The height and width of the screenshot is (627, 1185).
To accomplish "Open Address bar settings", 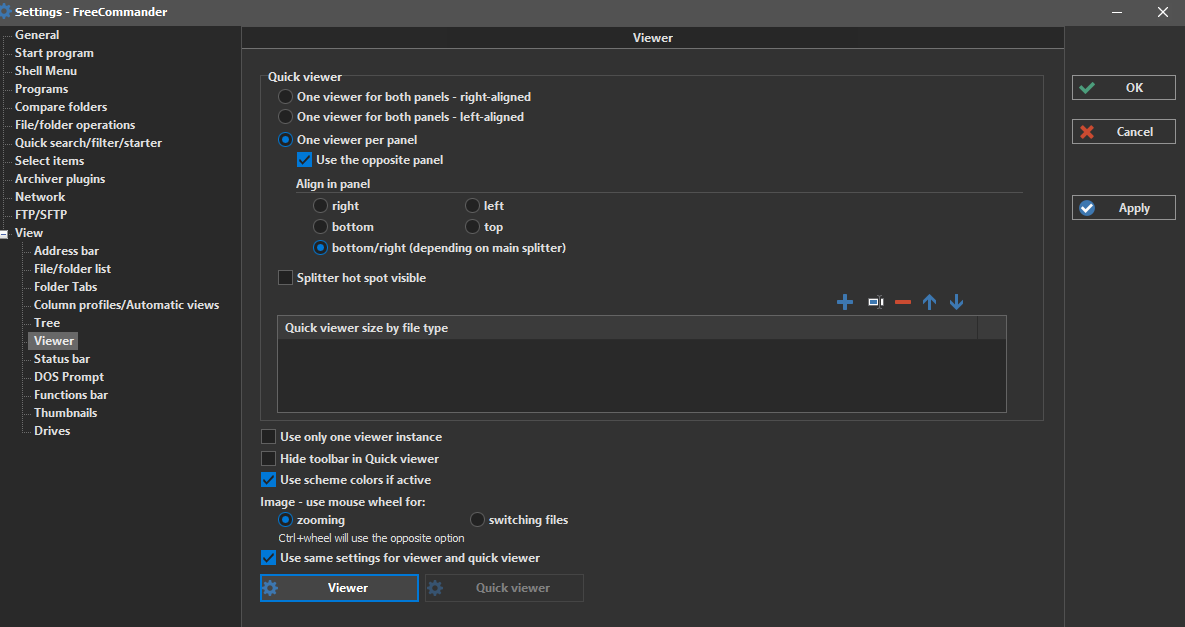I will point(67,251).
